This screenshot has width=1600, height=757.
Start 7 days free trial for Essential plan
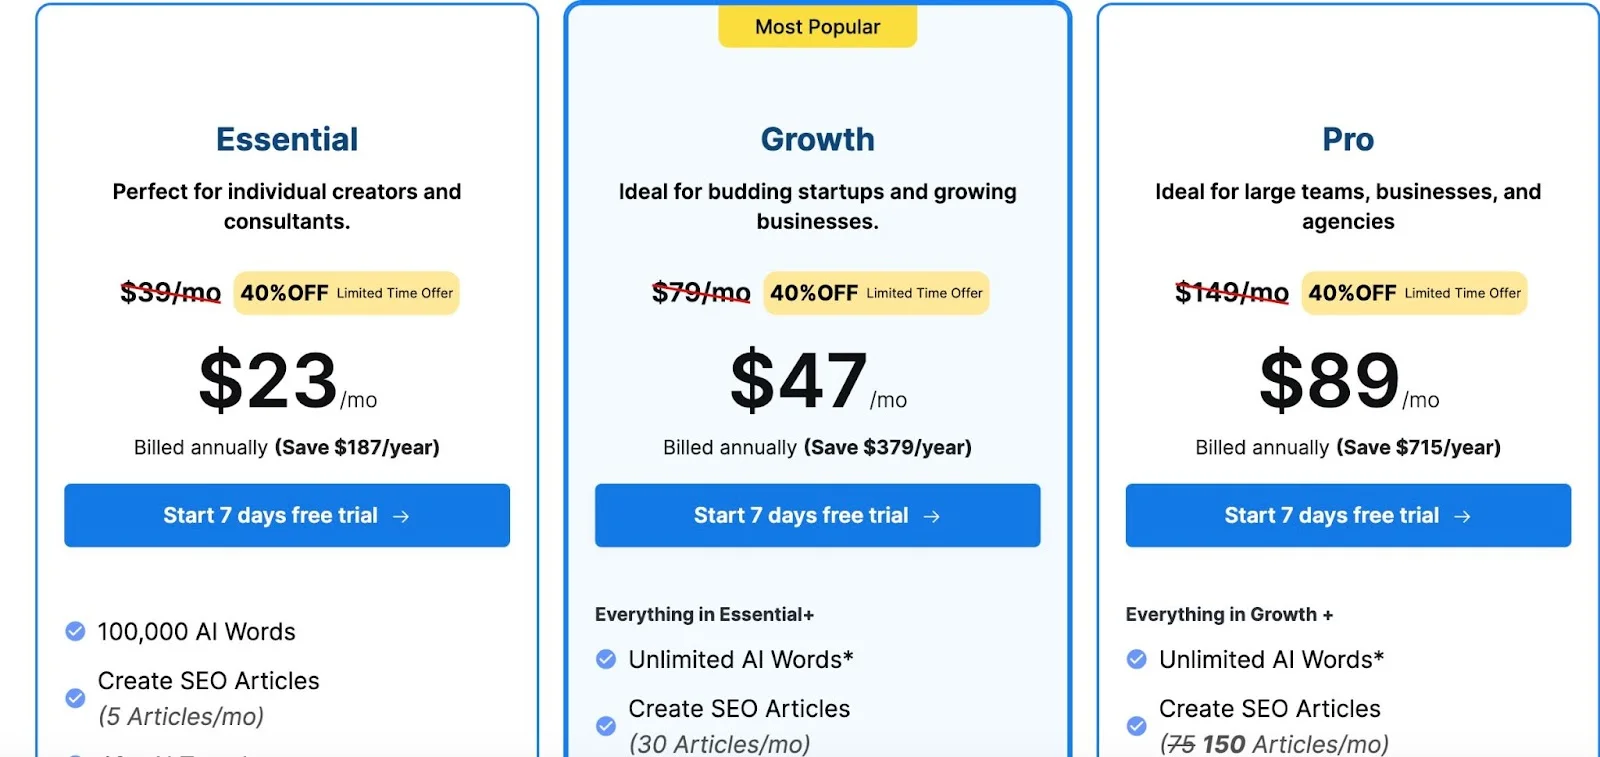287,515
